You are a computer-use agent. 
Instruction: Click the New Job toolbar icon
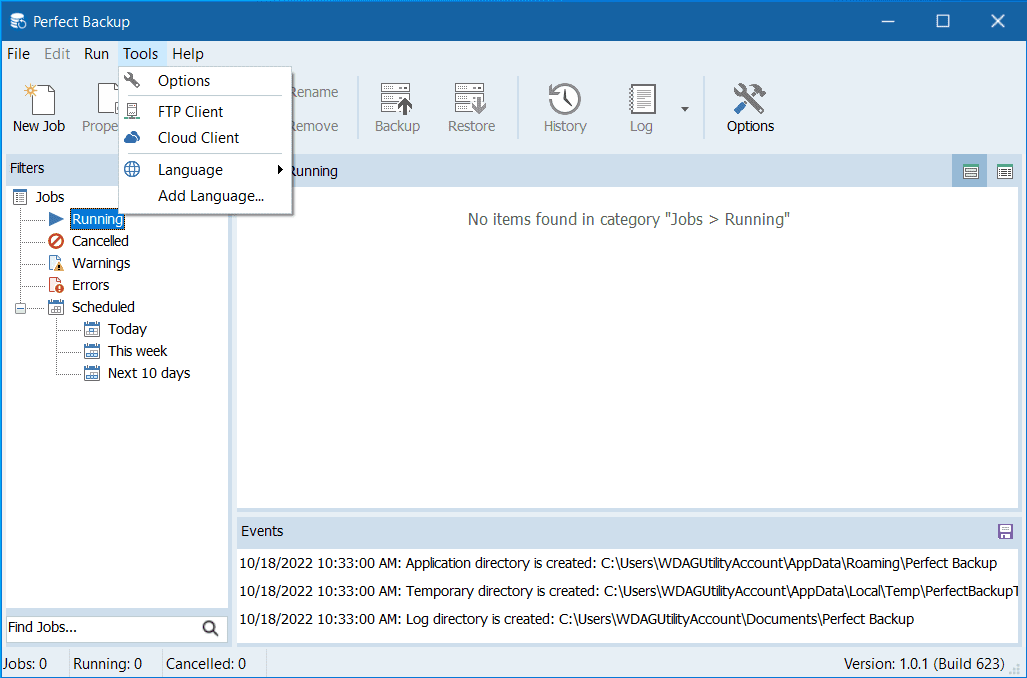(39, 108)
